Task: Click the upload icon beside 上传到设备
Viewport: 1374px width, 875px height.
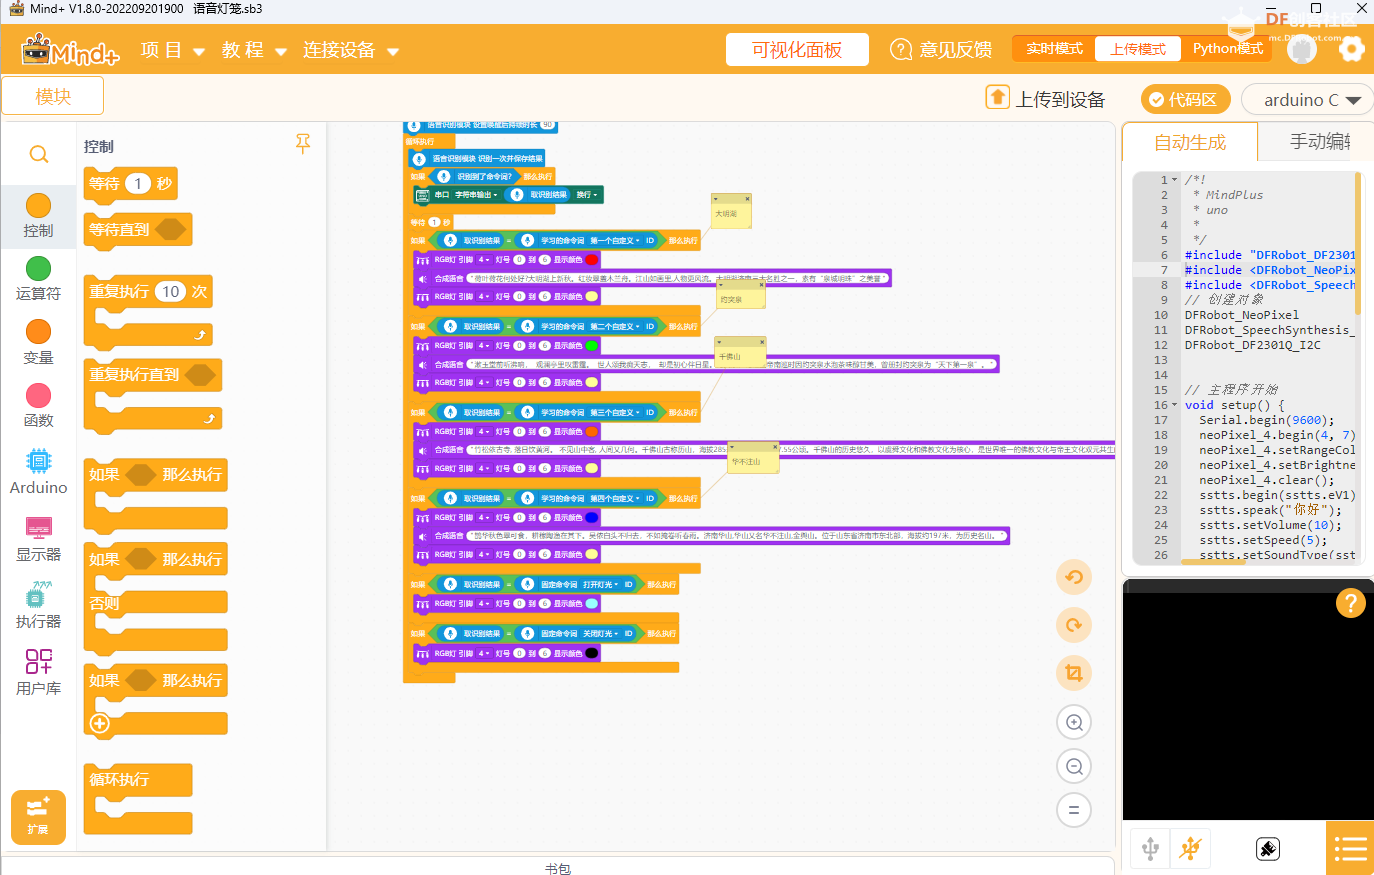Action: pos(997,97)
